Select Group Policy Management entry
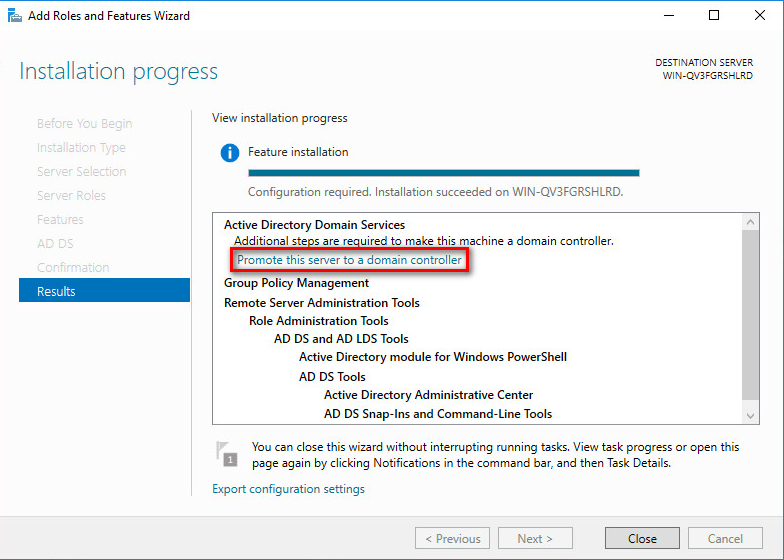 [296, 283]
